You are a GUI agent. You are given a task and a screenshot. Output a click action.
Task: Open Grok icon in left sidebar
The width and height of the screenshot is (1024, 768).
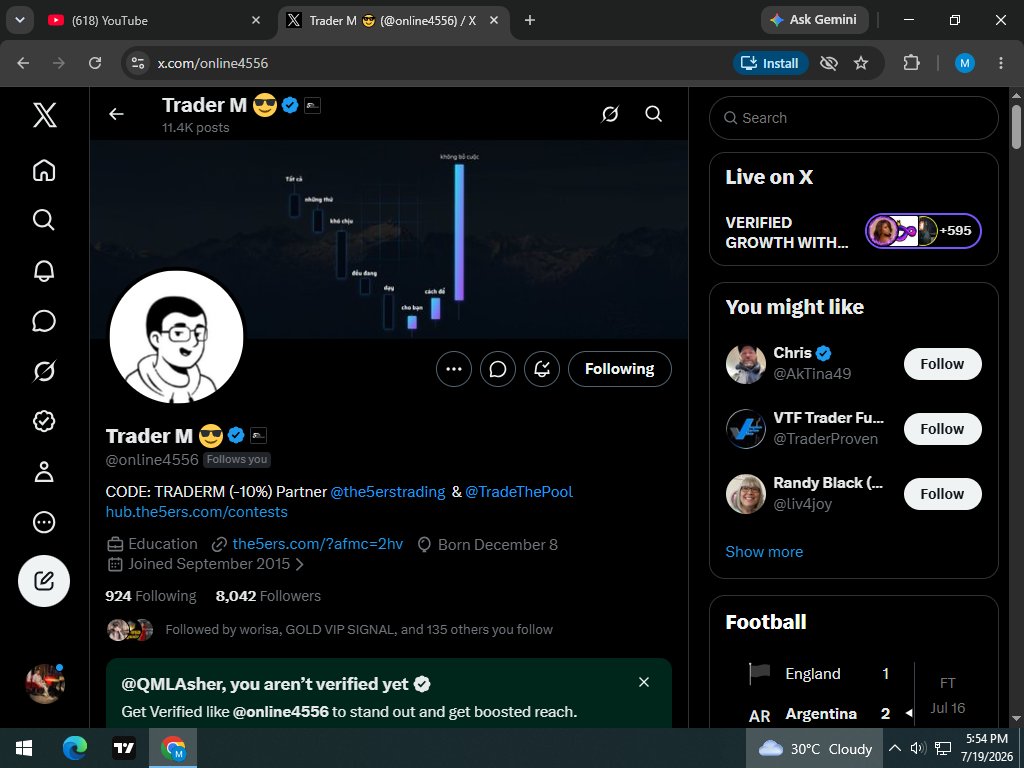click(x=44, y=371)
